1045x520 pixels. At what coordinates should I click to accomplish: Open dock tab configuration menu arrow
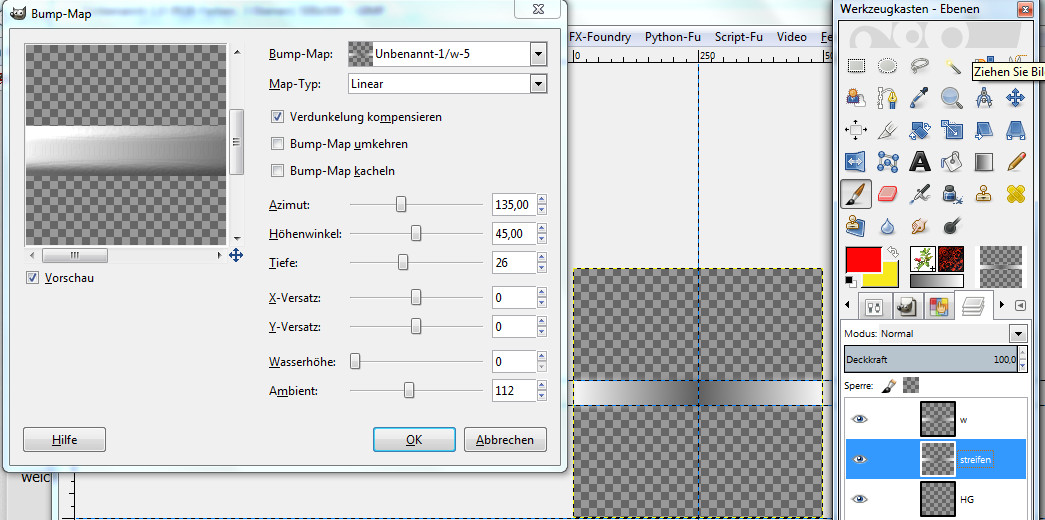coord(1020,305)
